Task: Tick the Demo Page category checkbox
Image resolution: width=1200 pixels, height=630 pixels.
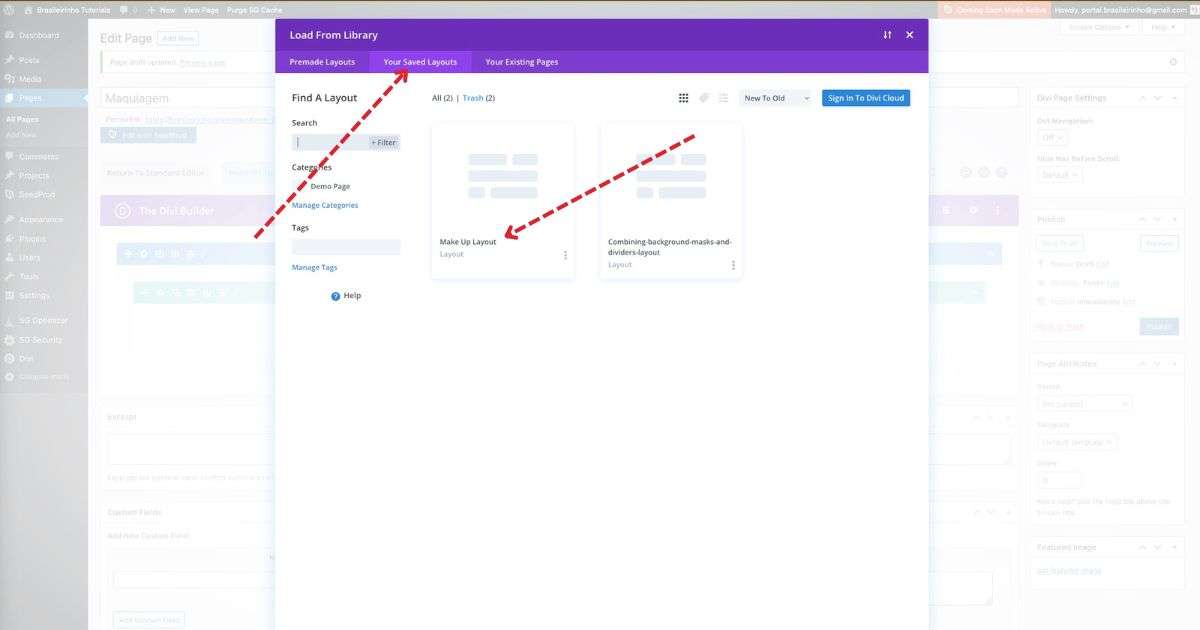Action: click(x=300, y=186)
